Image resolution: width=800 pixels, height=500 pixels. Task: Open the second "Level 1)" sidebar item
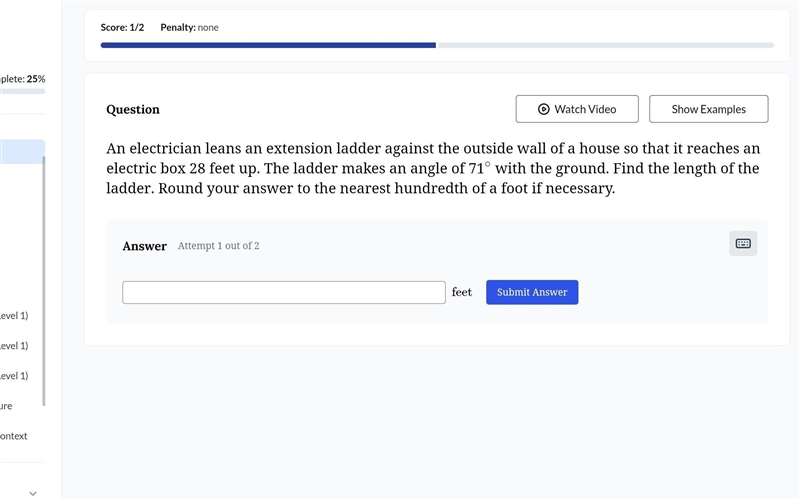coord(14,345)
